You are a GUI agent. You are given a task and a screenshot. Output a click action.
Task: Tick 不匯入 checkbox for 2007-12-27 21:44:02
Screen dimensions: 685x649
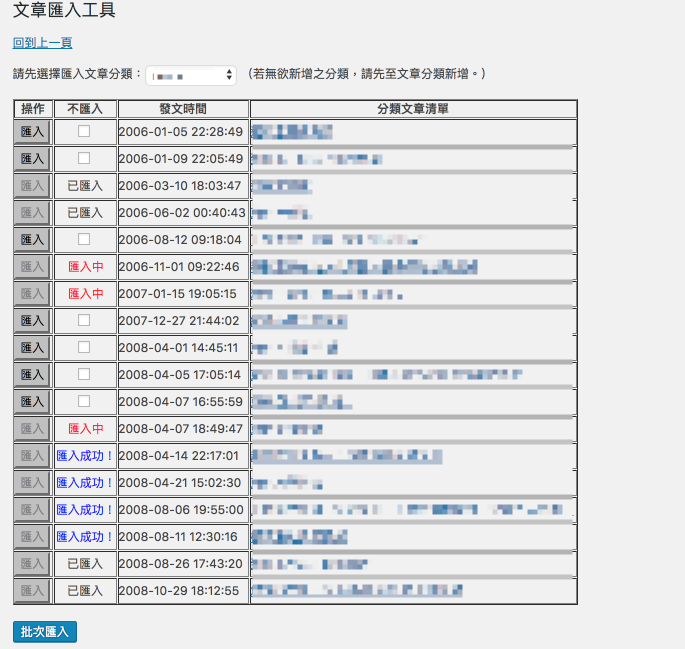84,320
